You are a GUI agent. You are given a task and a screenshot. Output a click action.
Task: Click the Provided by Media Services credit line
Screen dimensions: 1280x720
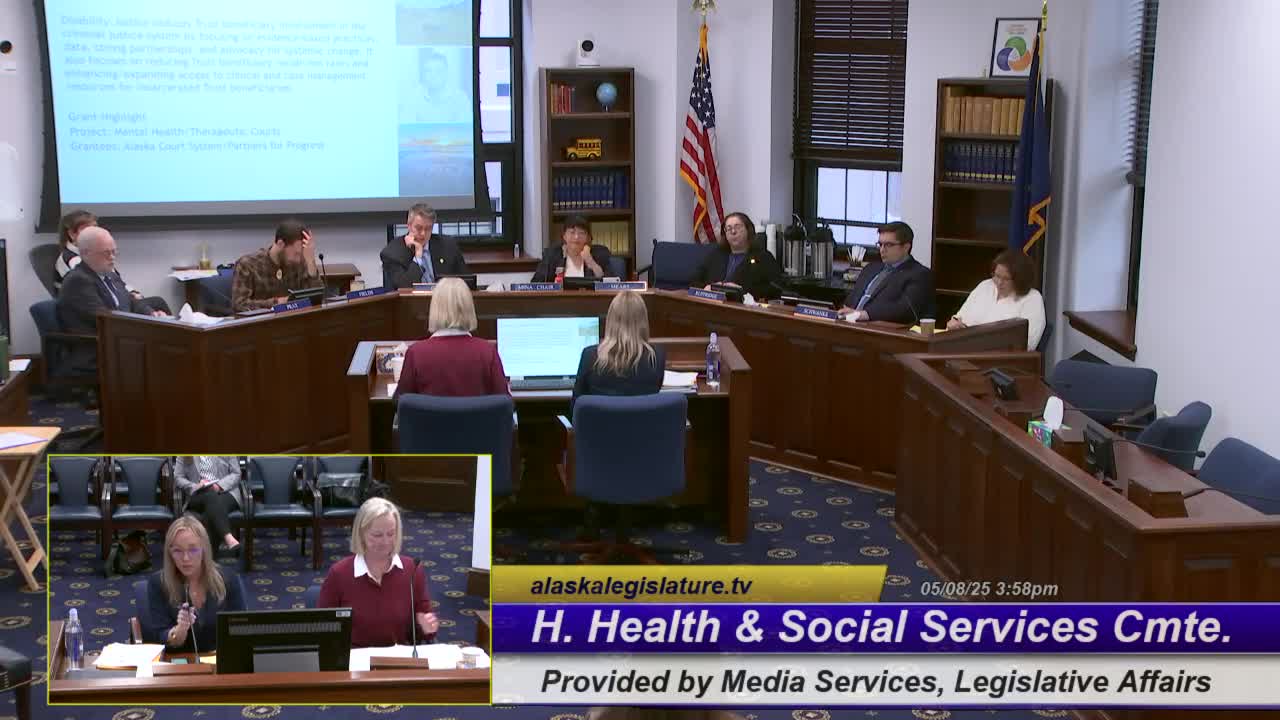pyautogui.click(x=876, y=682)
